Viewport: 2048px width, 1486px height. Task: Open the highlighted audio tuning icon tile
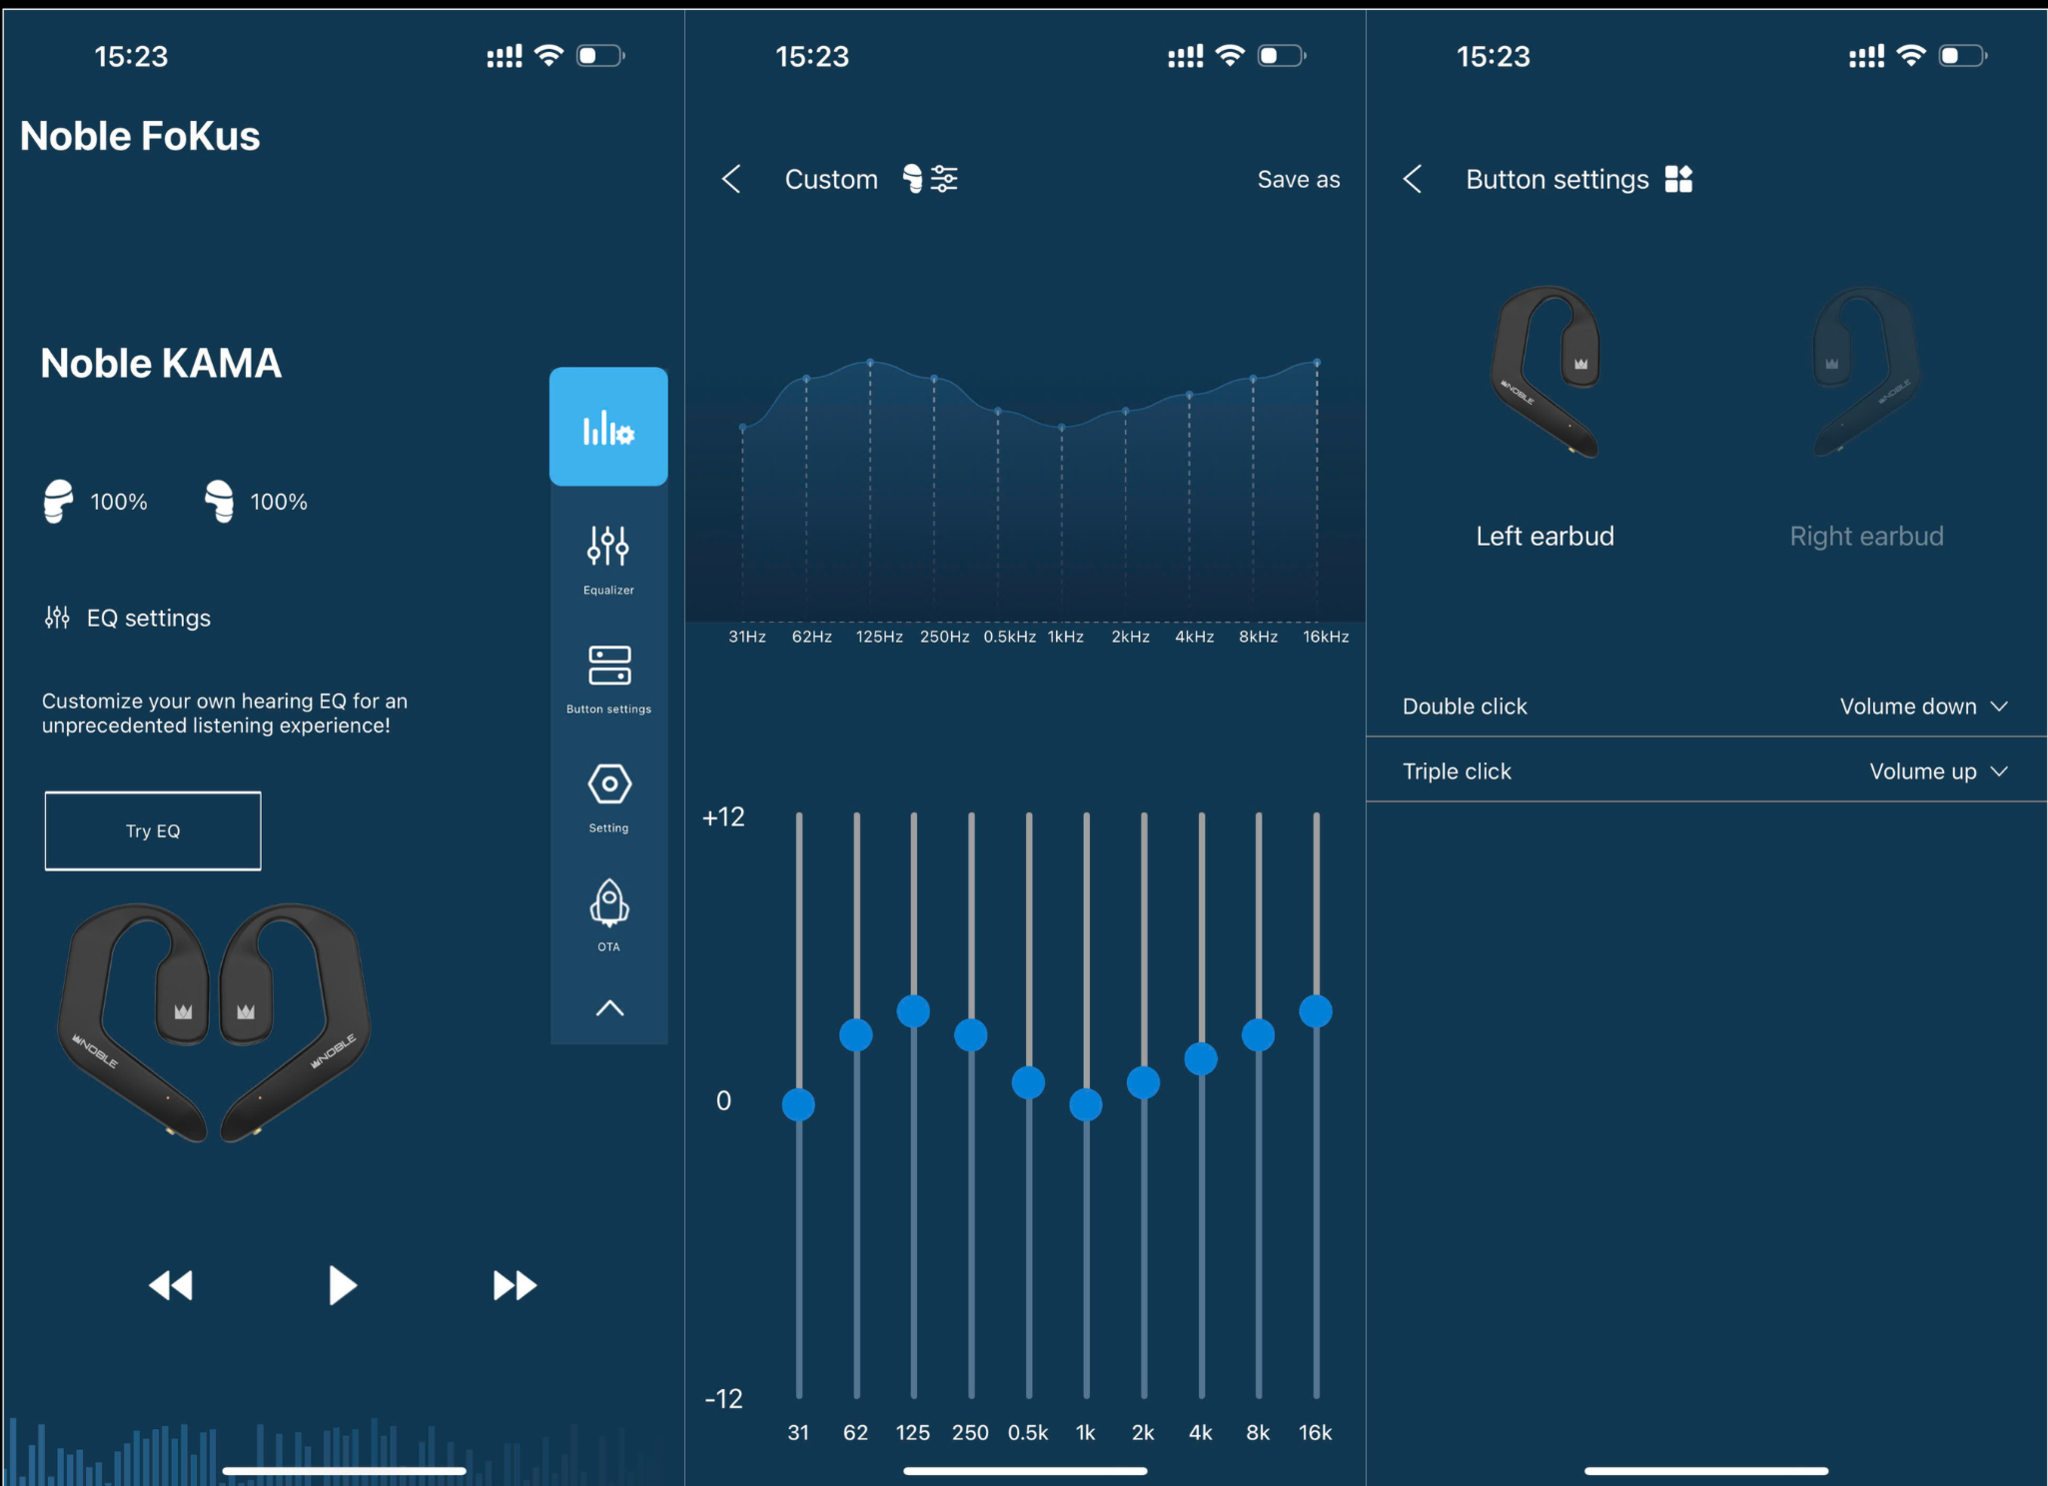click(608, 427)
